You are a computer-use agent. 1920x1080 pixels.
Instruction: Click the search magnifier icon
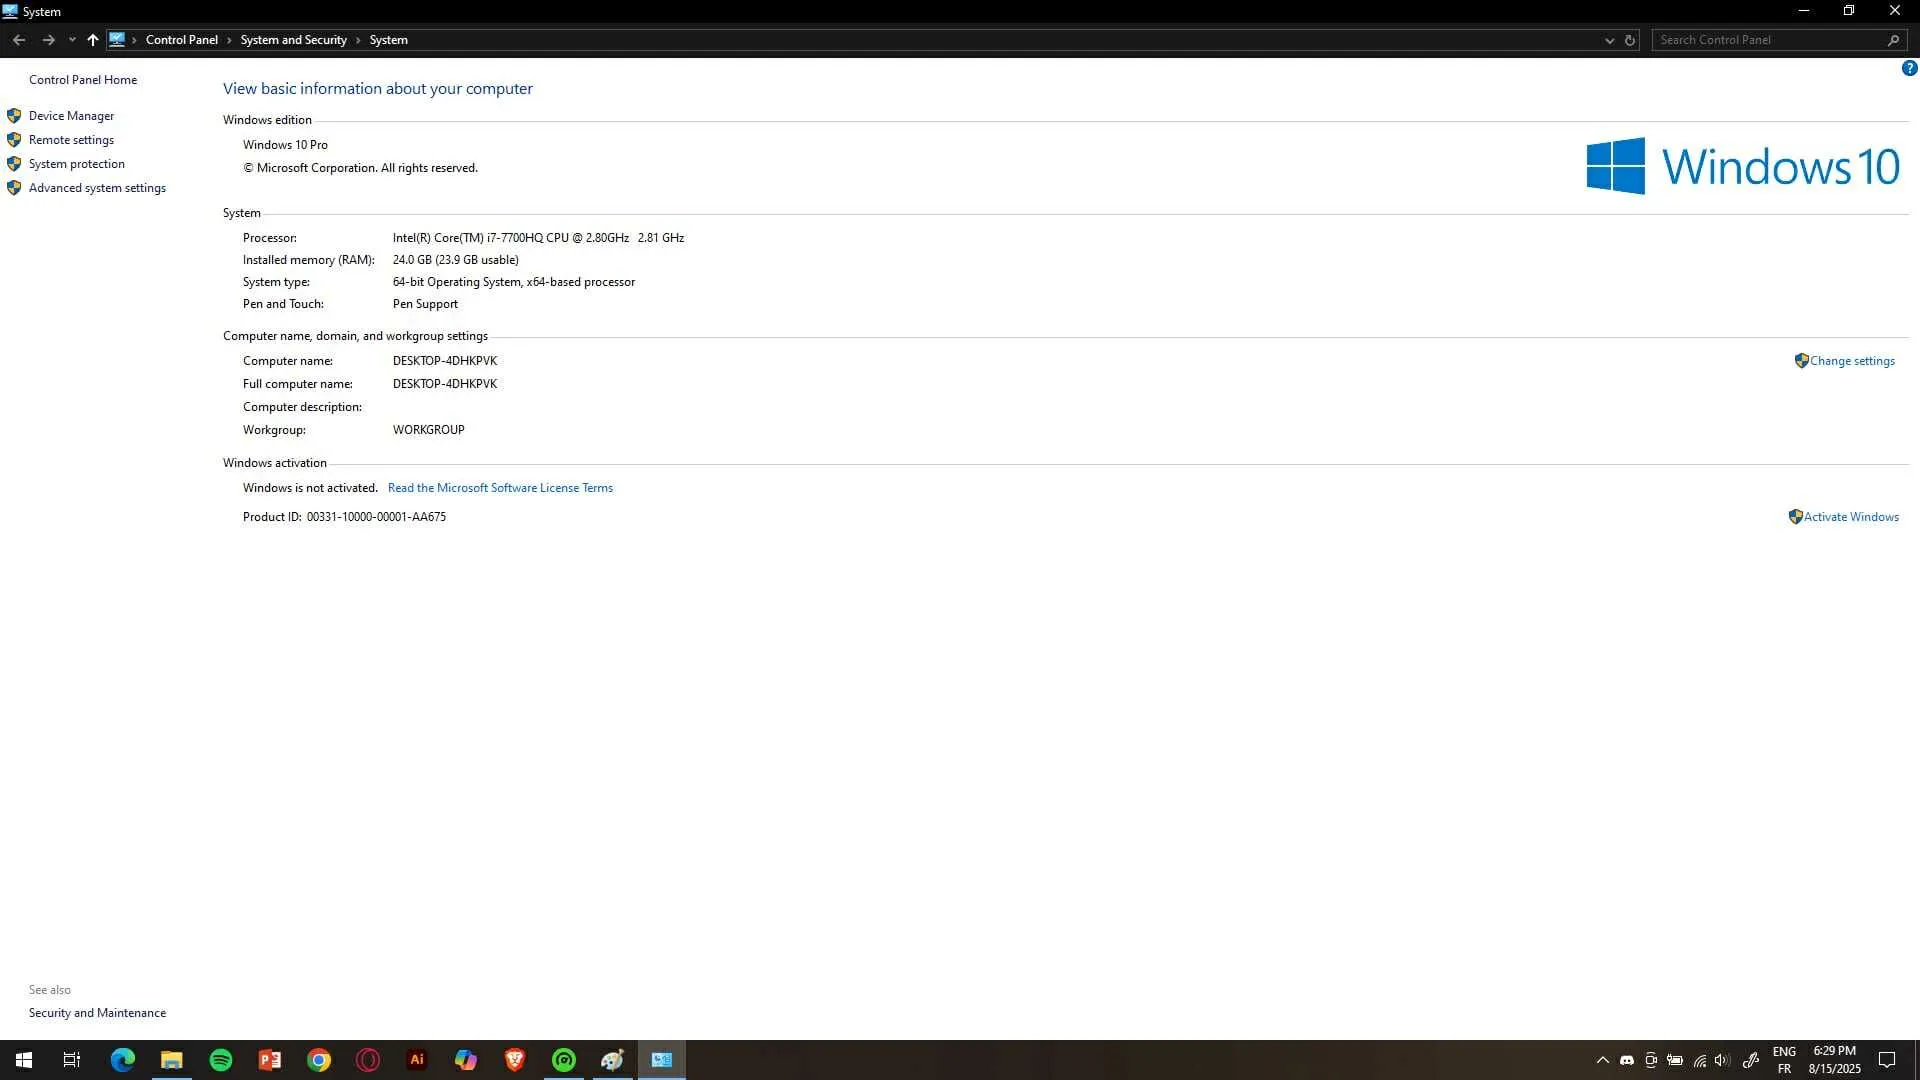click(x=1893, y=40)
